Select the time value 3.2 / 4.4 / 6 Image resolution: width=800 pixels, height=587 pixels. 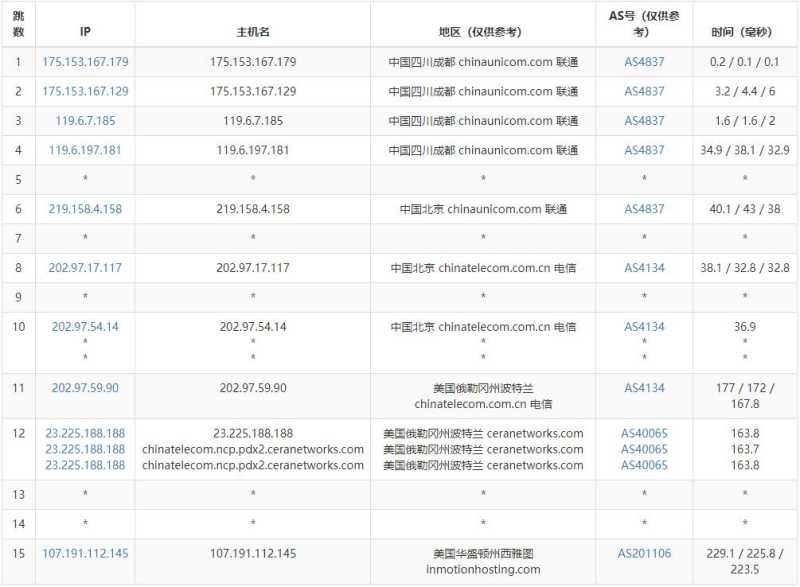point(744,92)
